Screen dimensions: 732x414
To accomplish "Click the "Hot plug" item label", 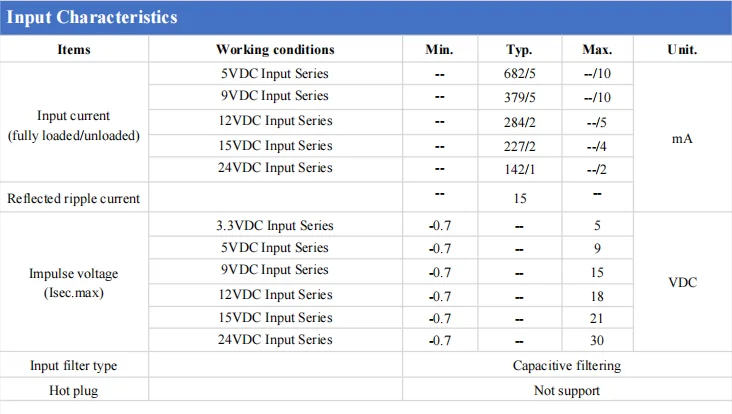I will point(74,390).
